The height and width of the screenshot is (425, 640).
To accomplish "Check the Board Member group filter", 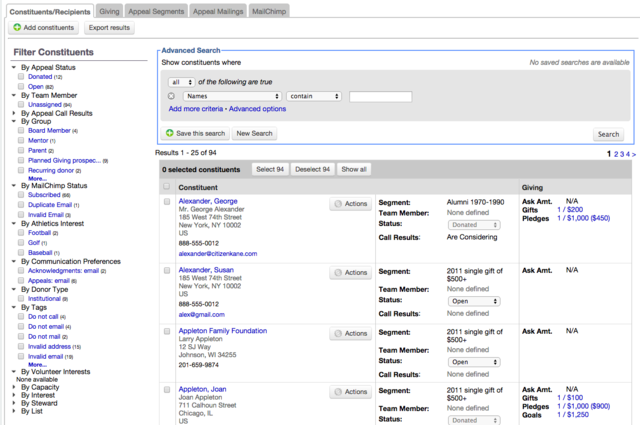I will [21, 131].
